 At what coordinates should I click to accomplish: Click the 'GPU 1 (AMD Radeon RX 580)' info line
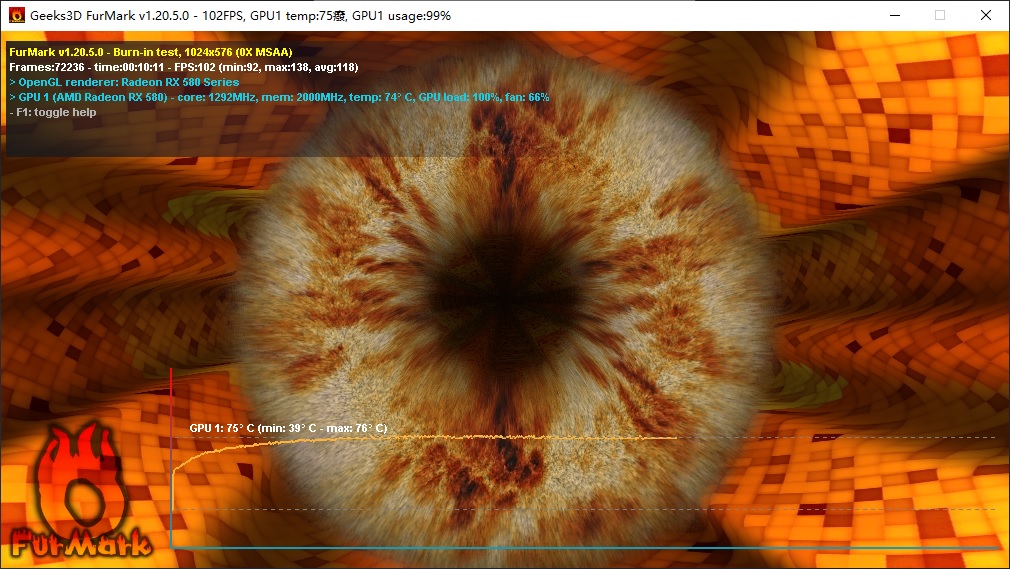point(280,97)
